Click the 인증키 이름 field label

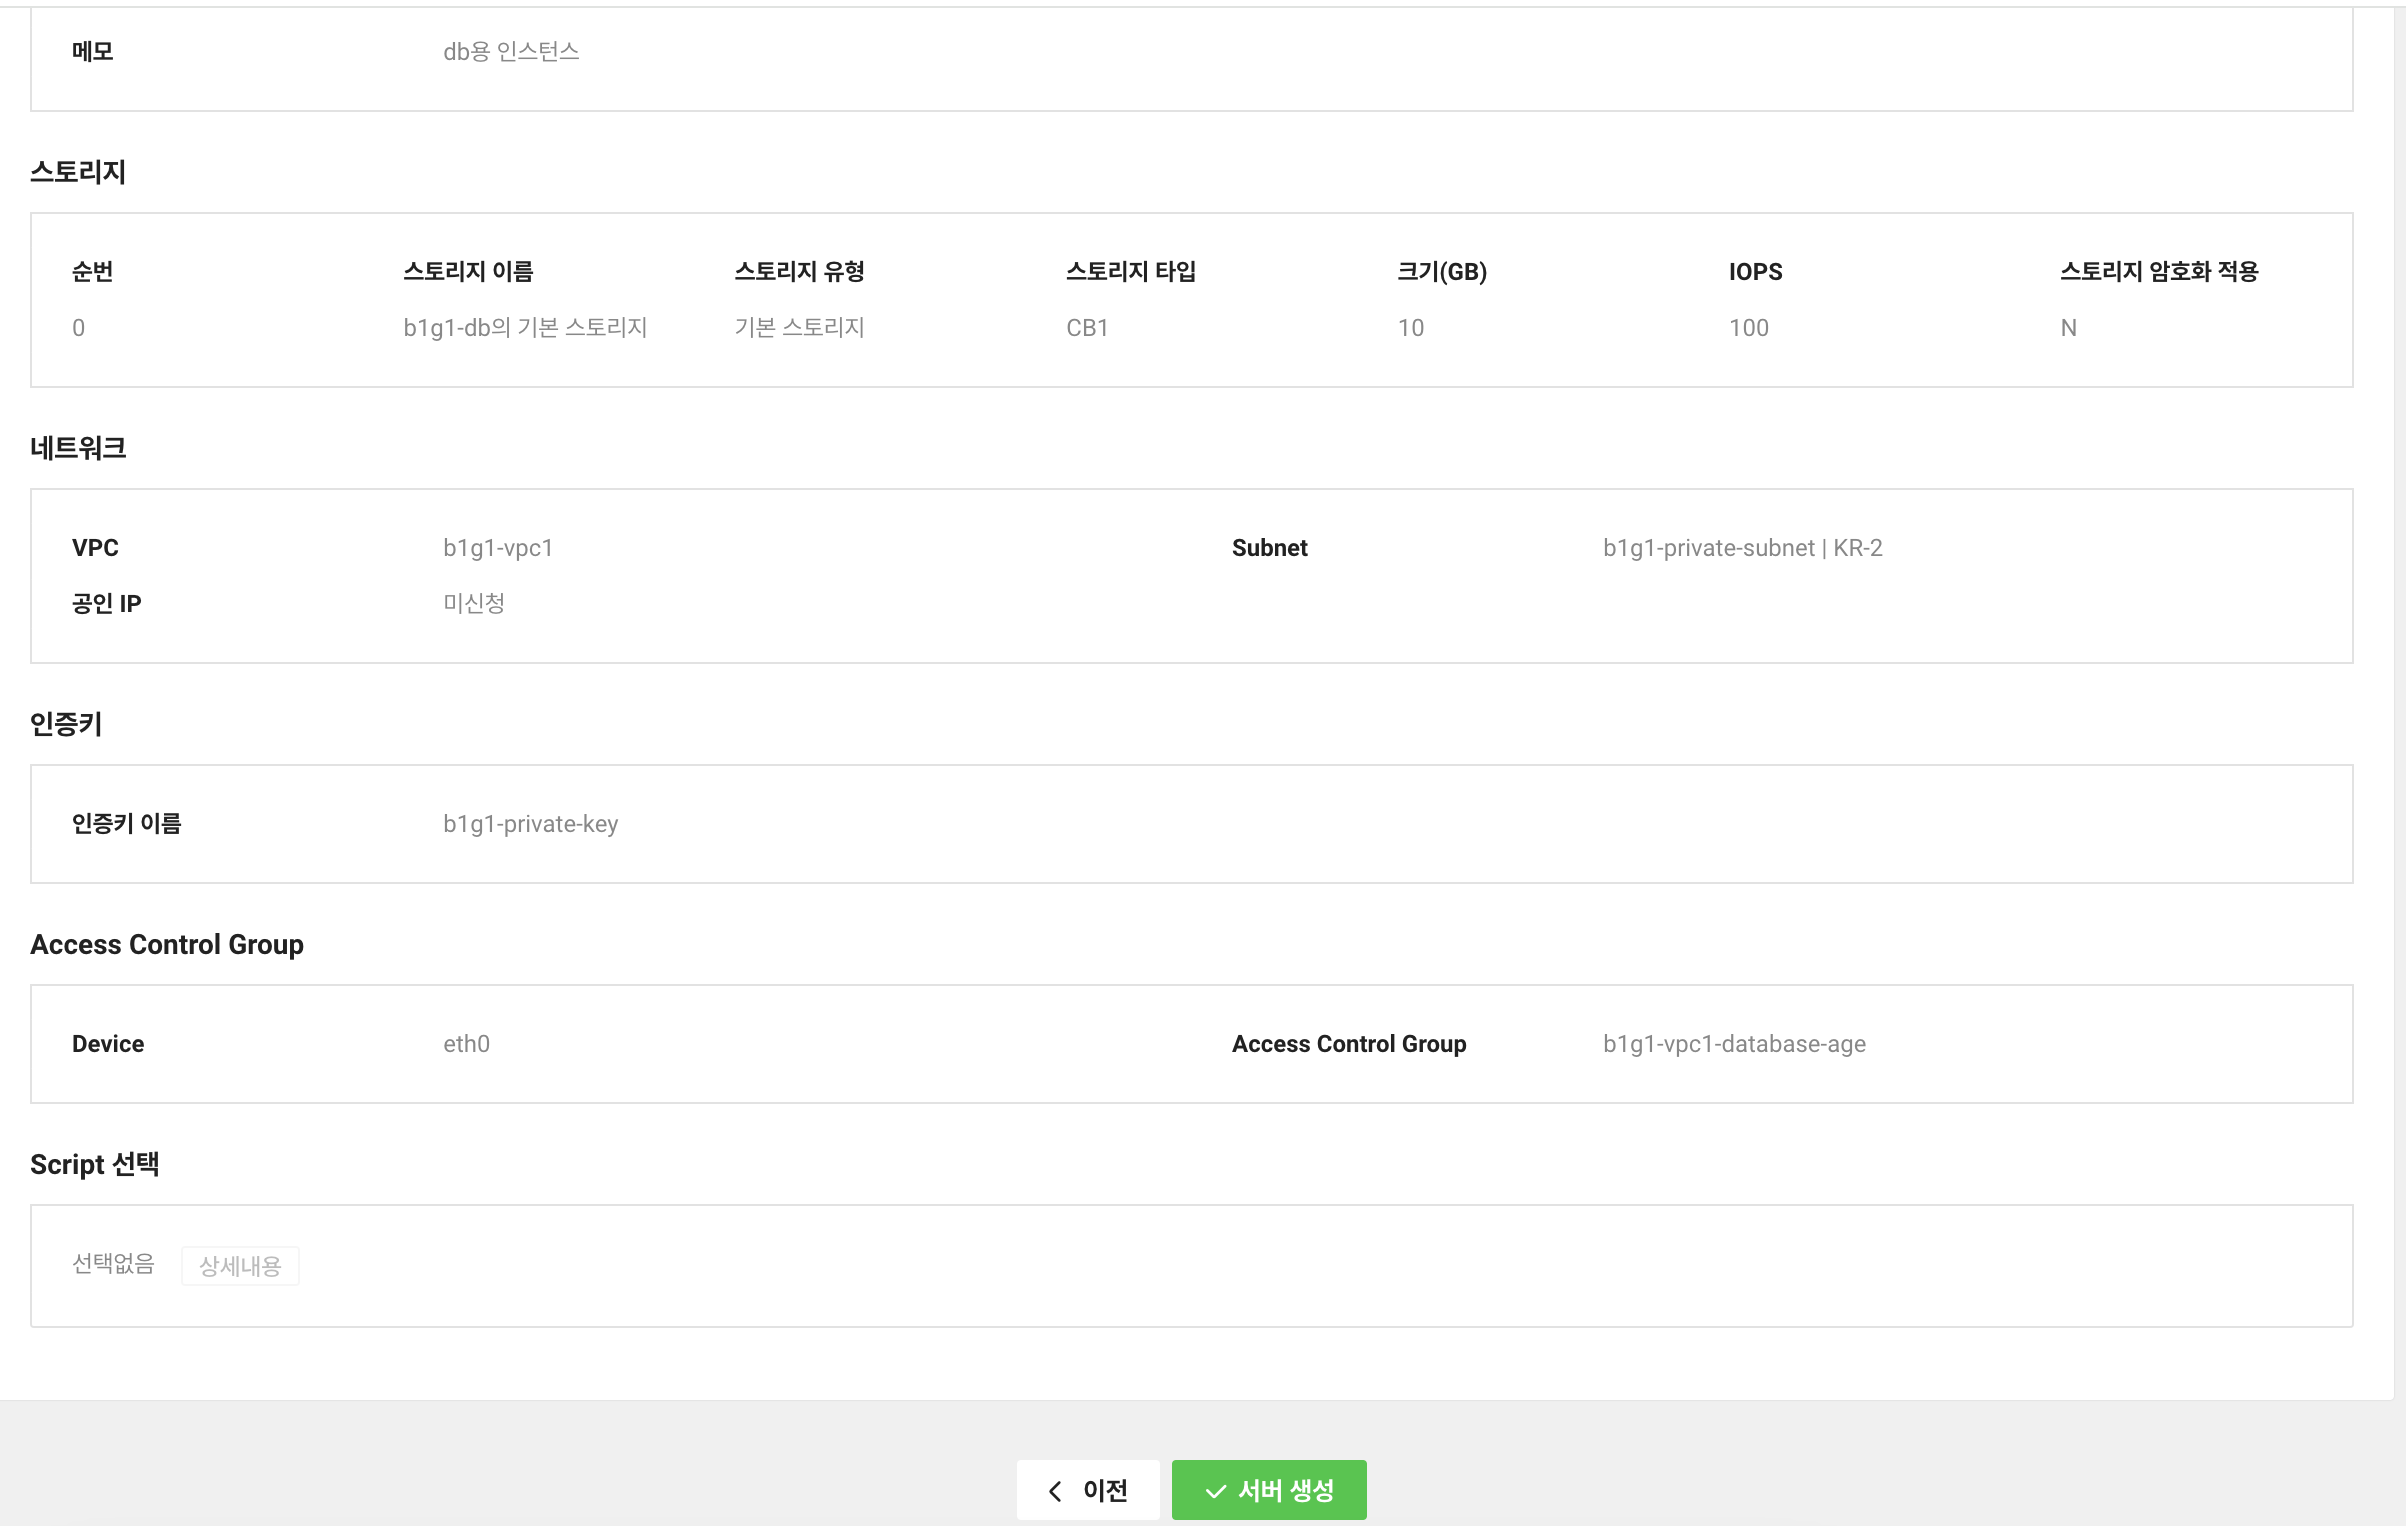pyautogui.click(x=127, y=824)
